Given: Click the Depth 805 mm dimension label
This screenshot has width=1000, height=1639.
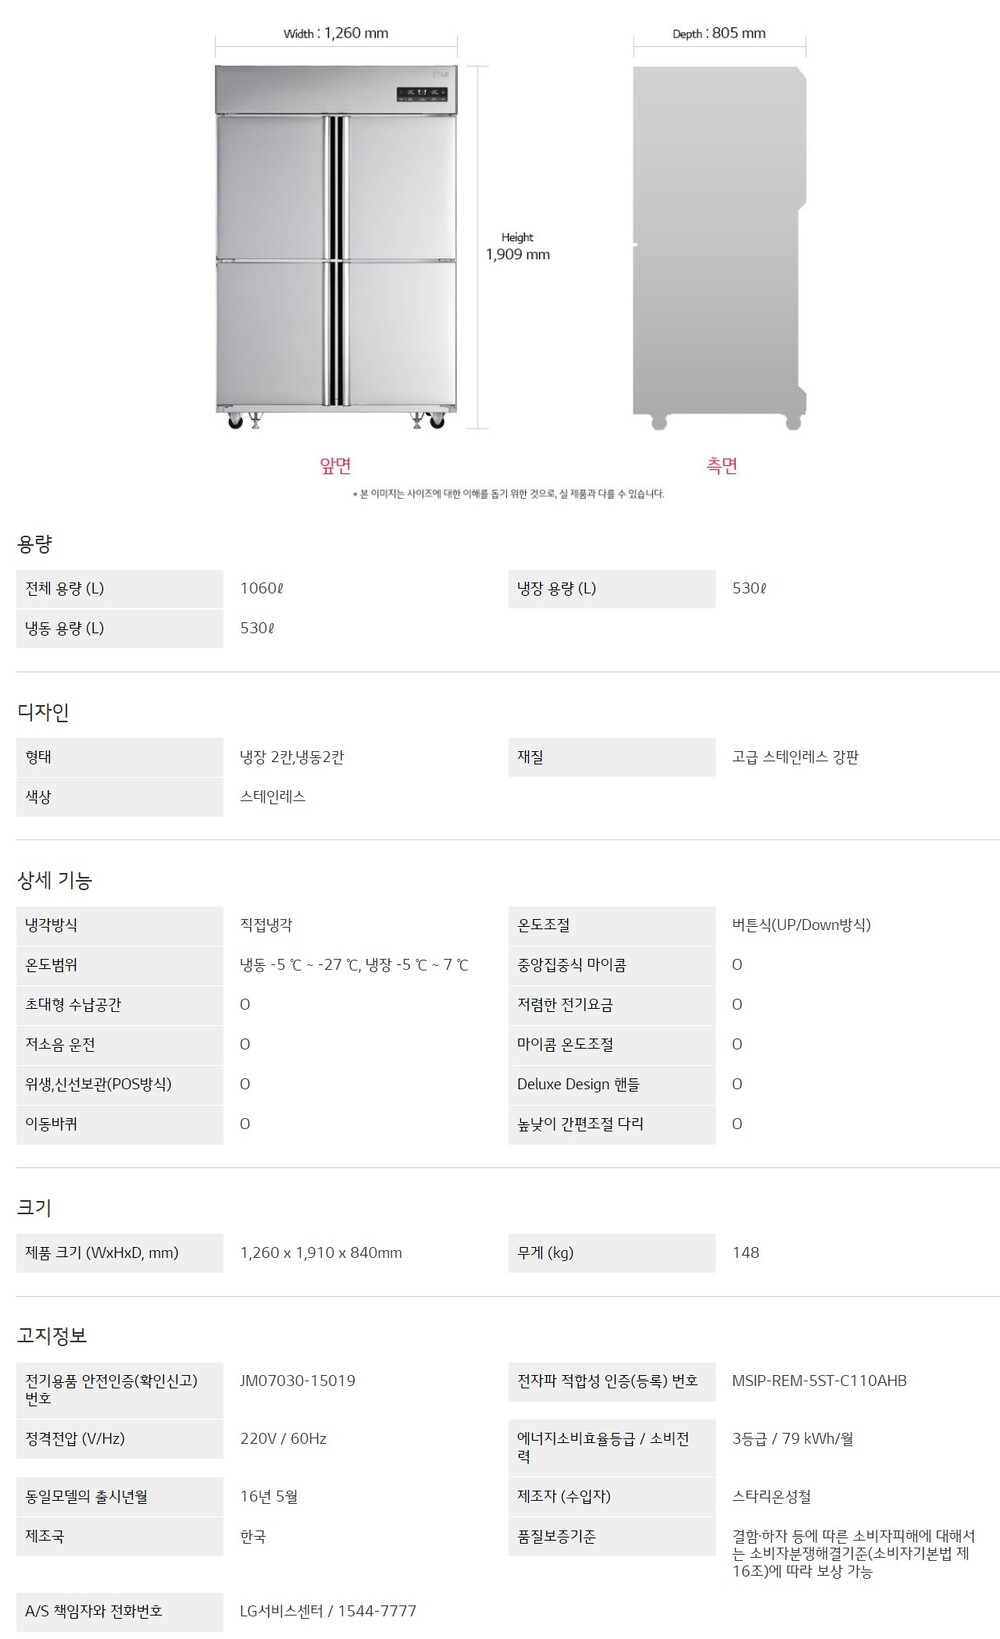Looking at the screenshot, I should (719, 33).
